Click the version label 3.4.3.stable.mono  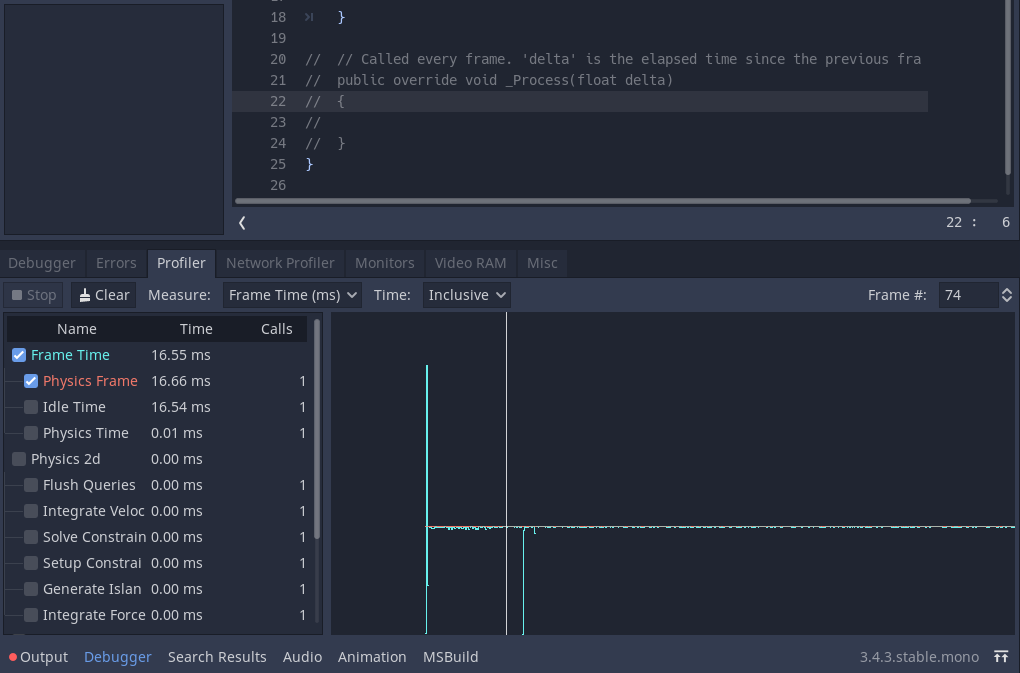point(919,657)
